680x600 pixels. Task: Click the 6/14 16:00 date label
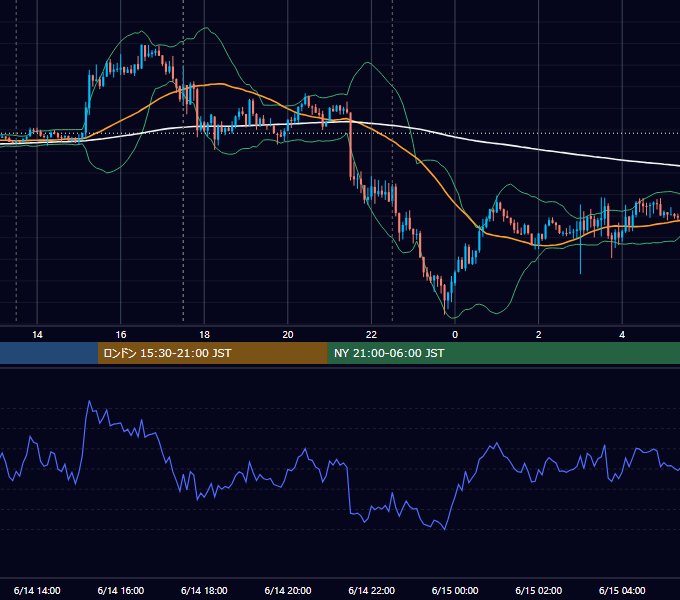(121, 590)
